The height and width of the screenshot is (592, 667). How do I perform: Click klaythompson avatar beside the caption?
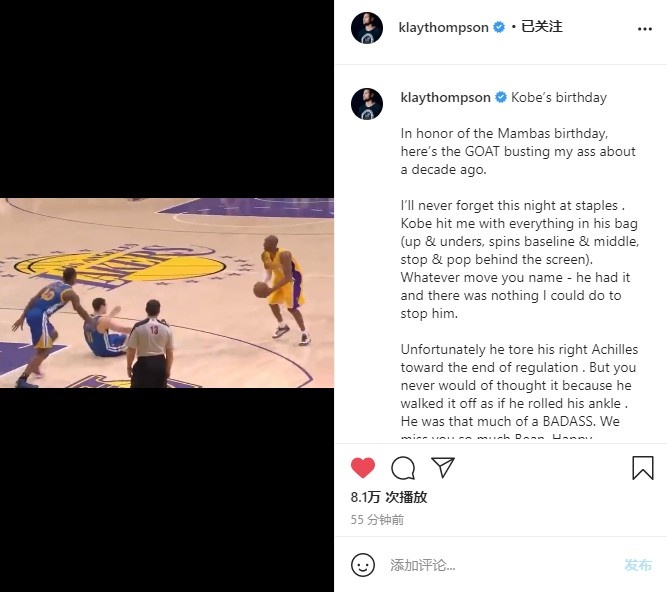point(367,104)
